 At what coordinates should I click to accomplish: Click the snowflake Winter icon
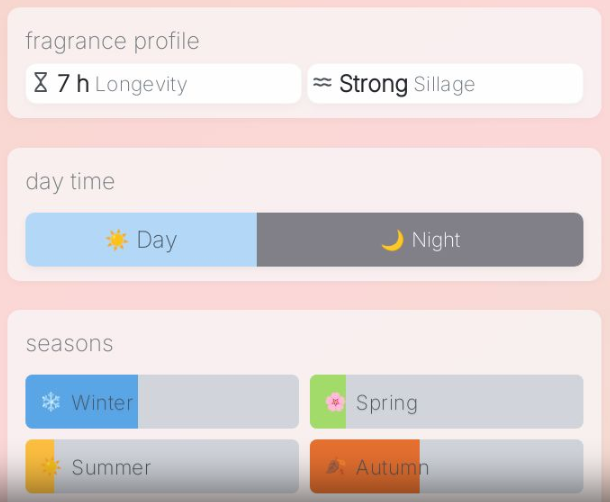click(x=50, y=402)
